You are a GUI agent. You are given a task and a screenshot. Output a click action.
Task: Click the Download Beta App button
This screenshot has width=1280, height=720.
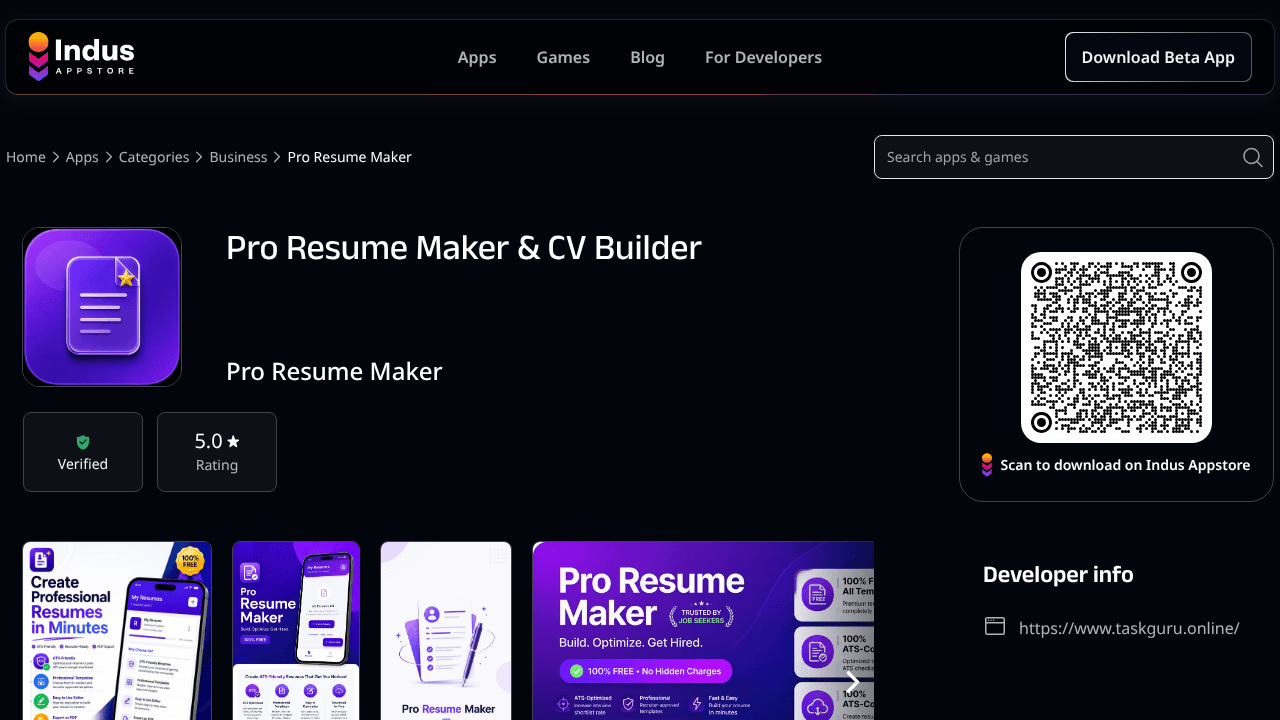[x=1158, y=57]
